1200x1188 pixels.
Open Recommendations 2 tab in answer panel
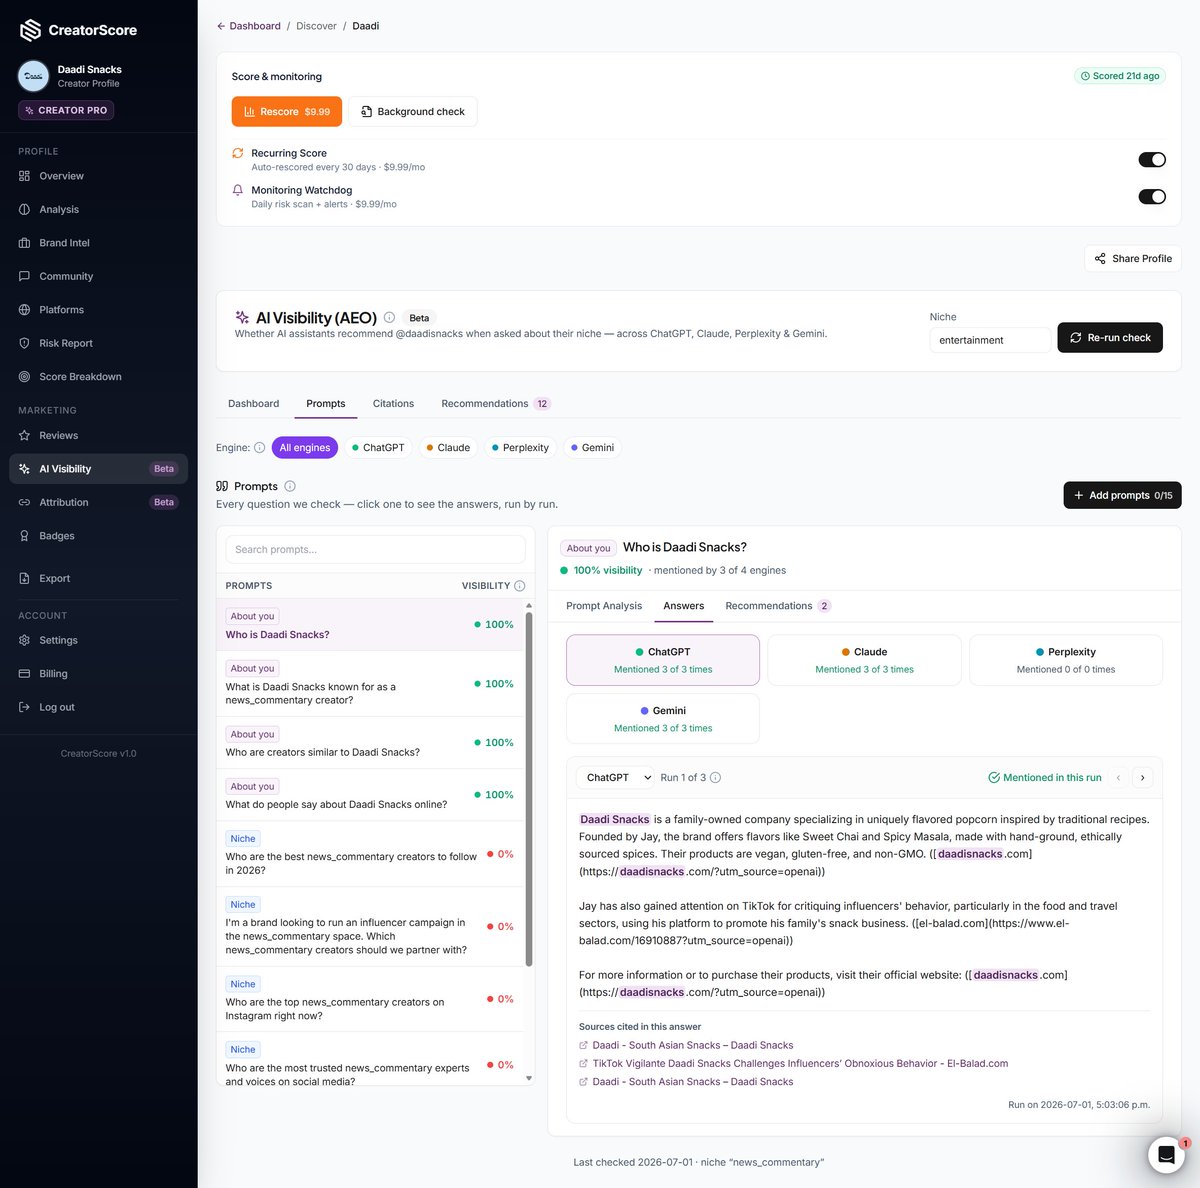[778, 606]
